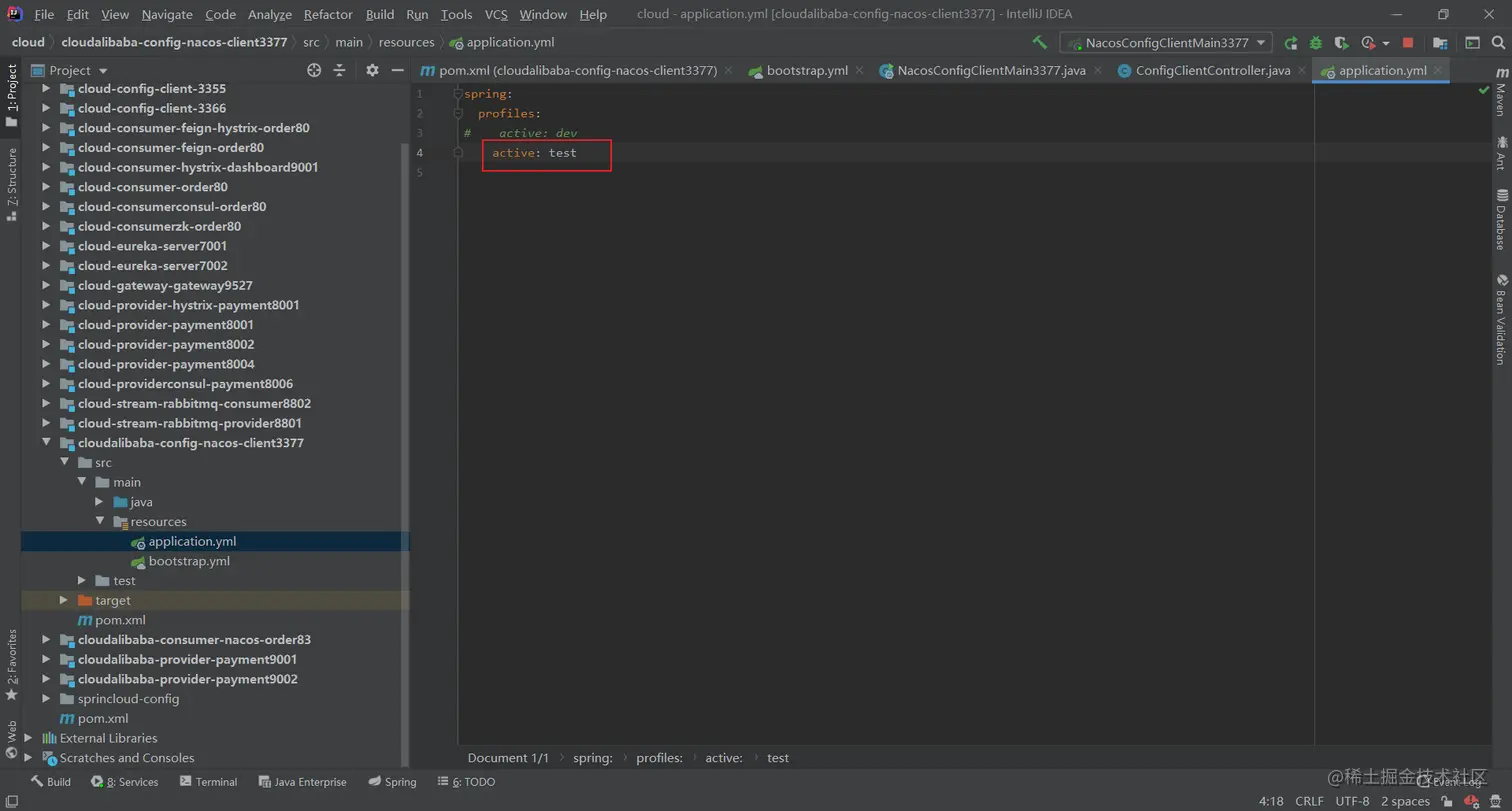Switch to the bootstrap.yml editor tab
This screenshot has width=1512, height=811.
806,70
